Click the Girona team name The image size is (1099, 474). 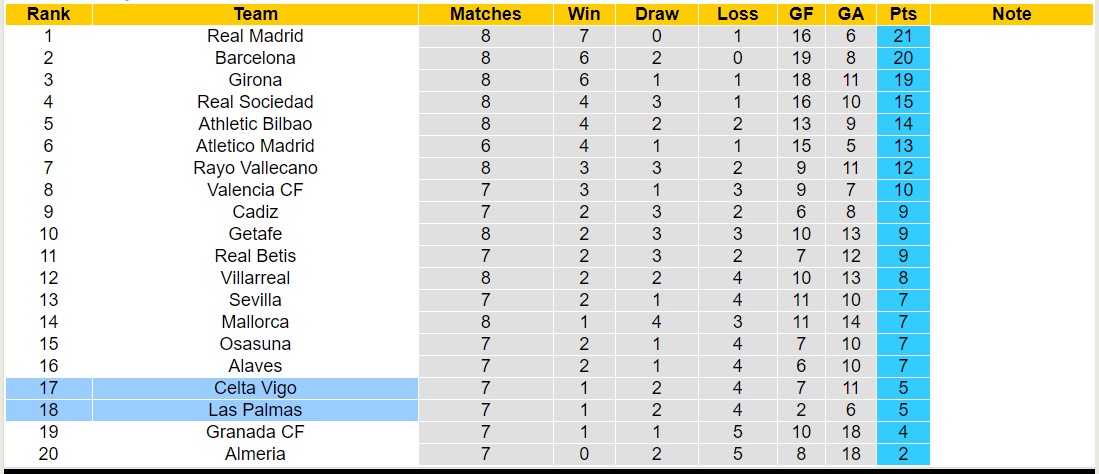click(255, 80)
